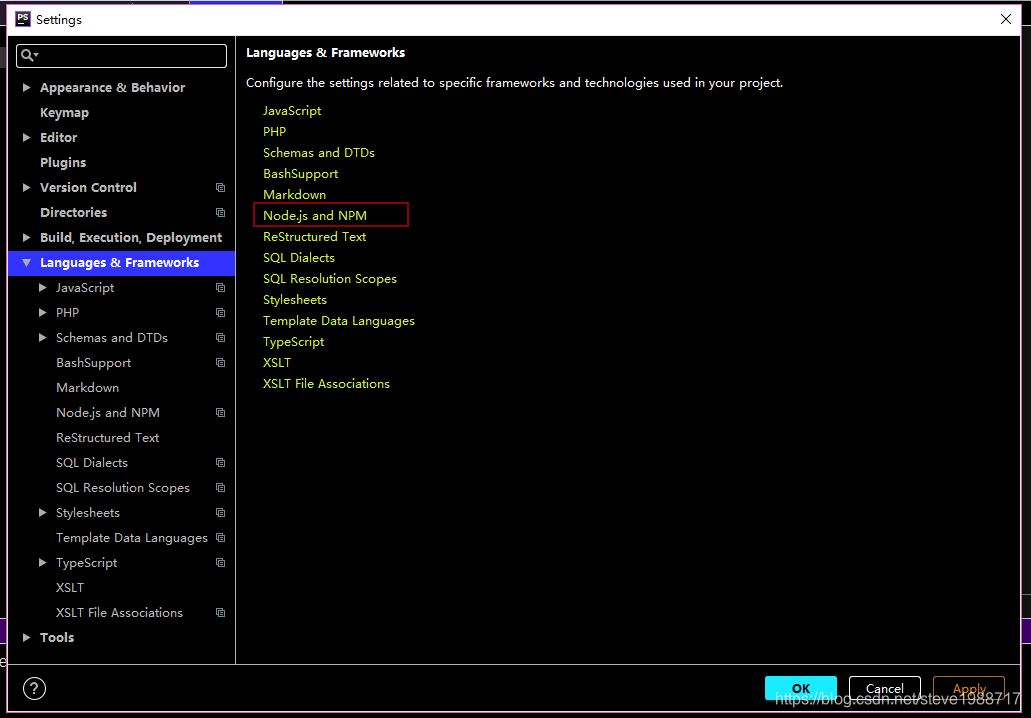Focus the settings search field

pos(122,56)
